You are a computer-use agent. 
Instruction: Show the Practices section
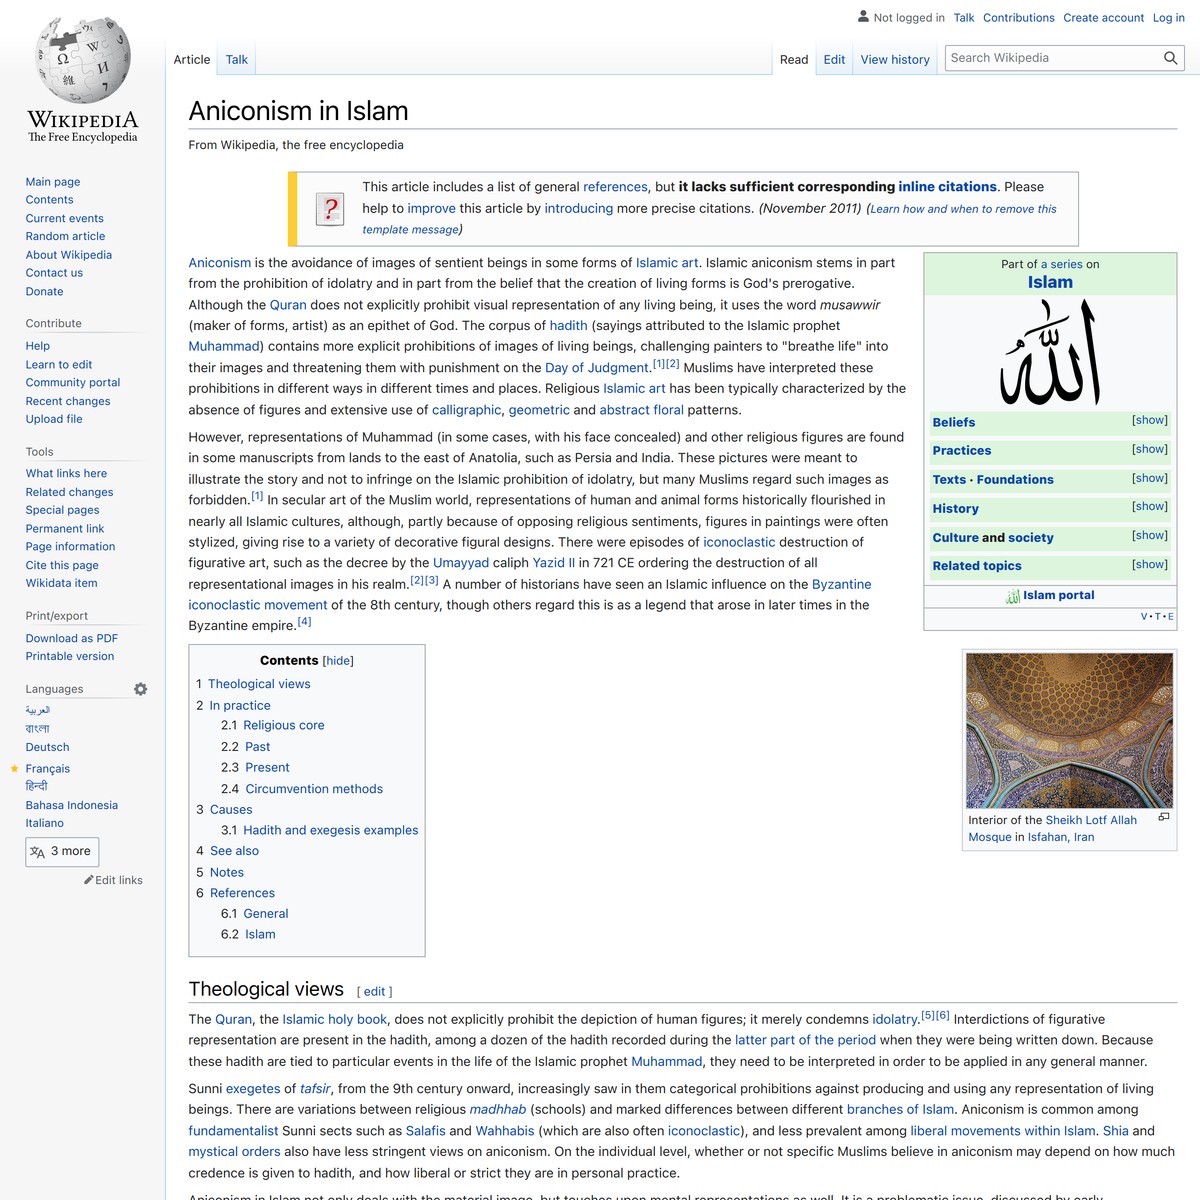pos(1148,449)
